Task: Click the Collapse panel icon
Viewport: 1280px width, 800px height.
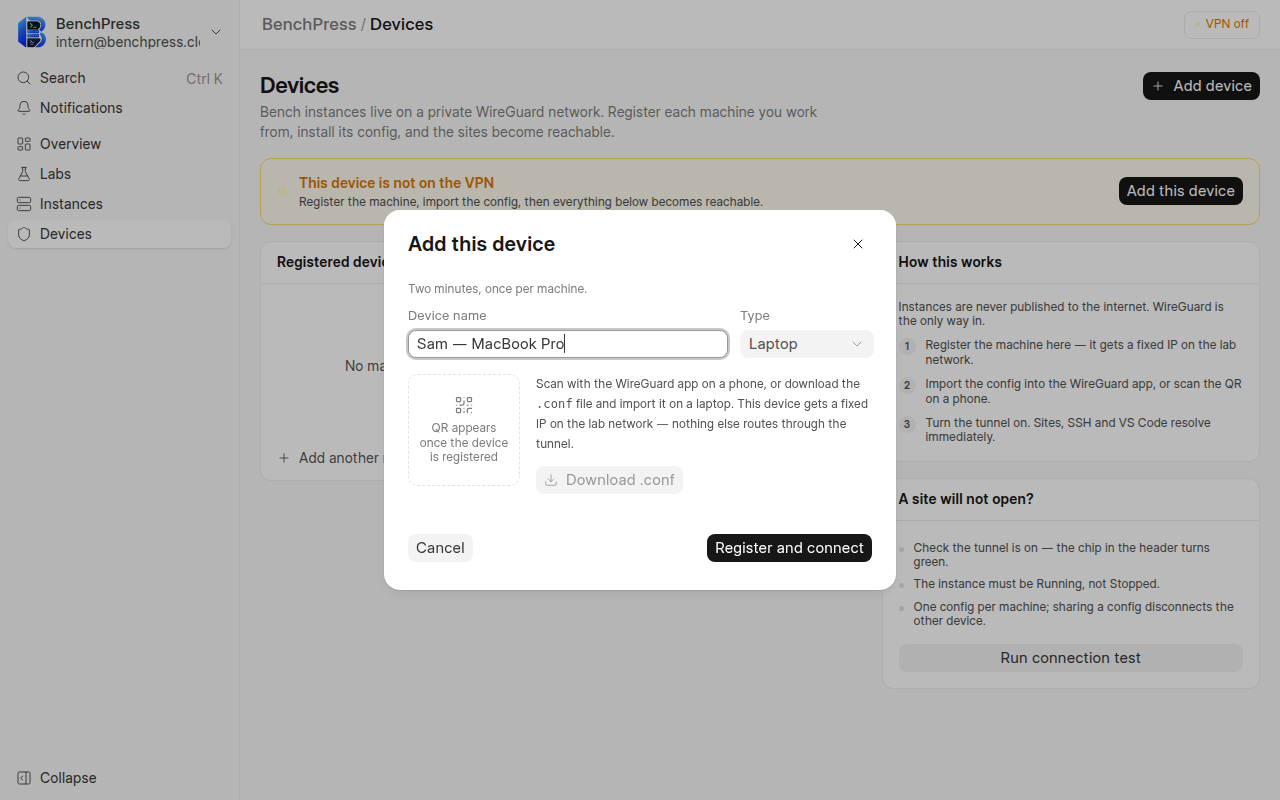Action: (24, 778)
